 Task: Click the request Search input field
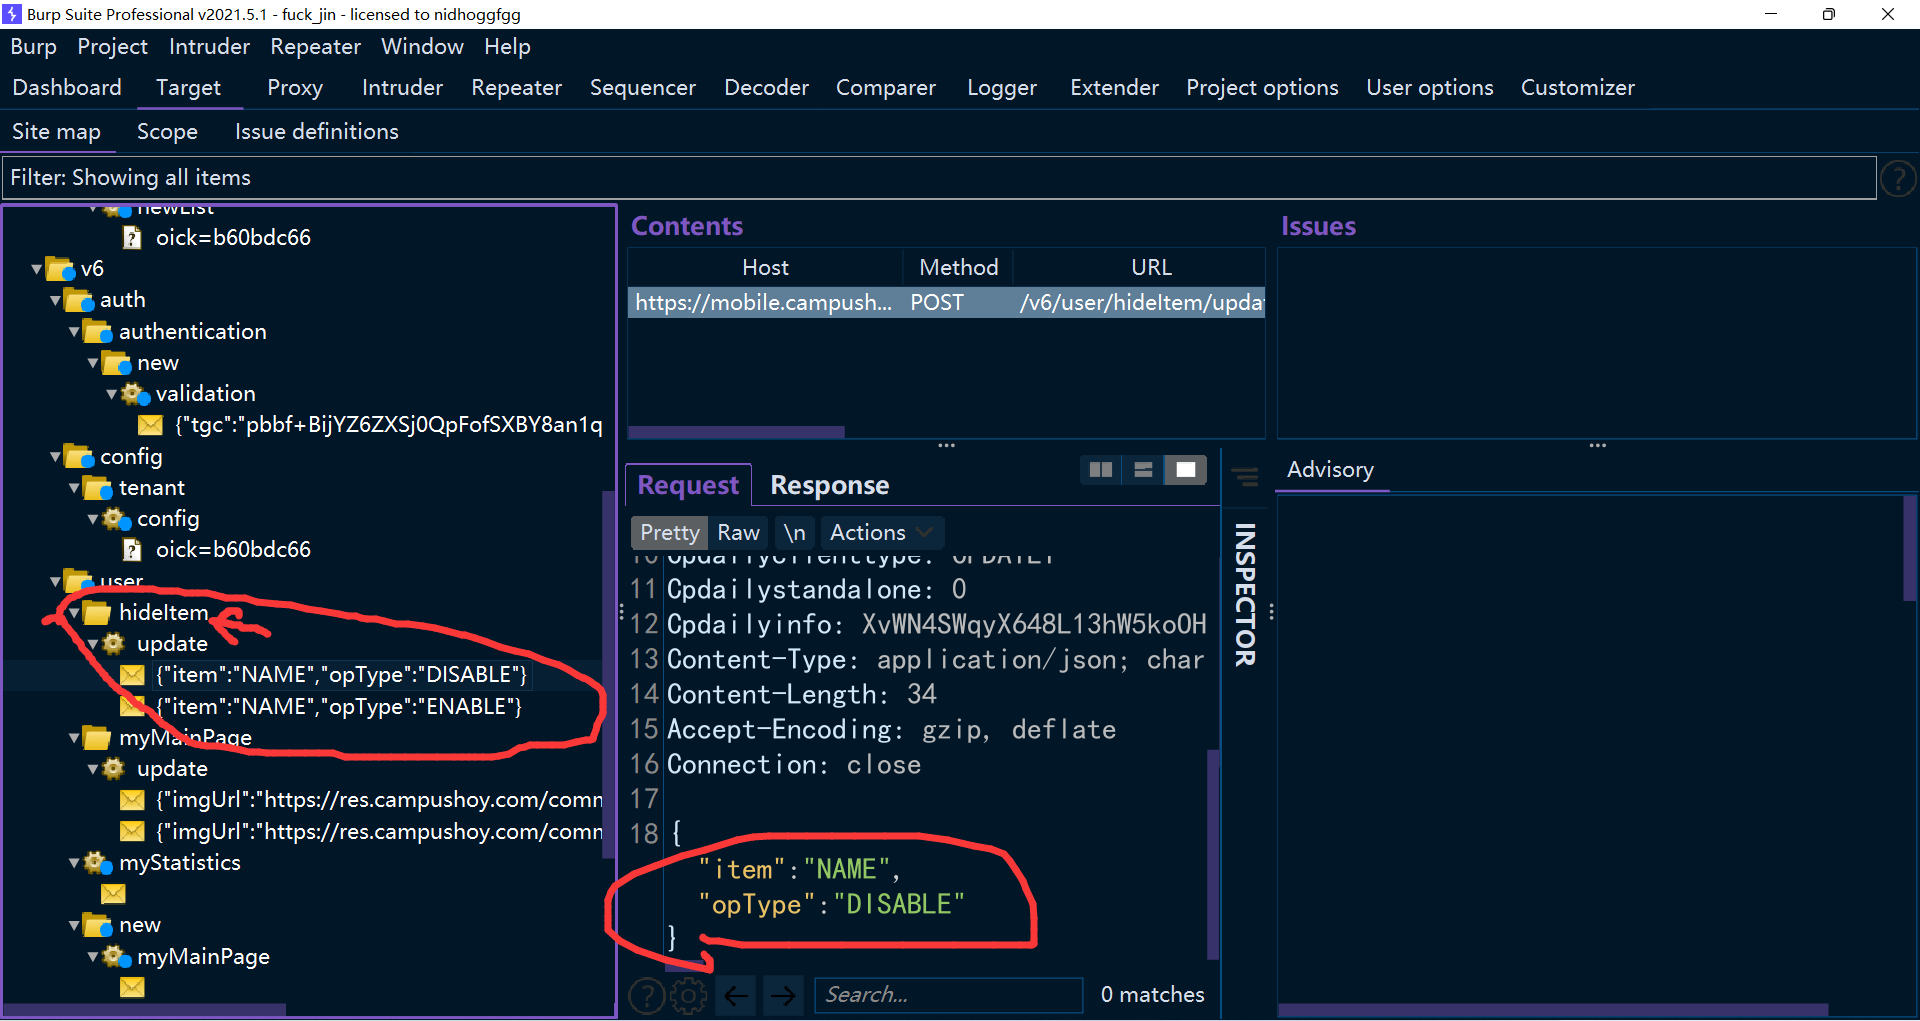(x=947, y=995)
